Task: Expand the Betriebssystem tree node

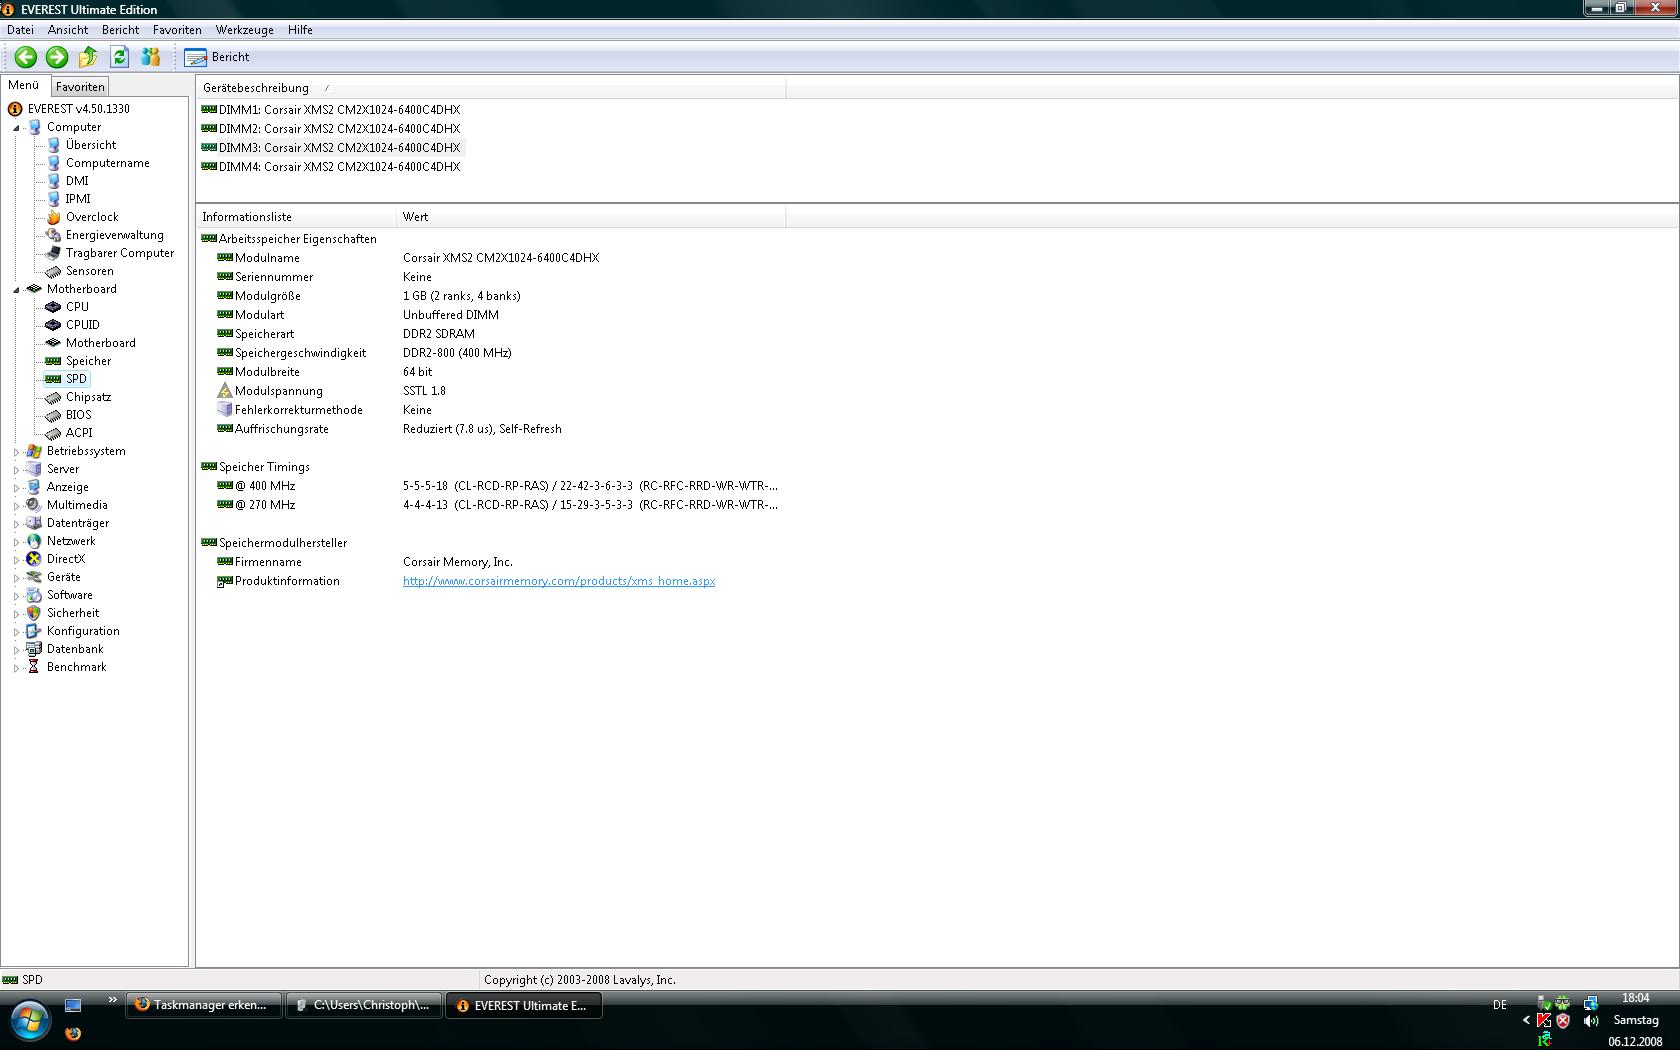Action: (16, 452)
